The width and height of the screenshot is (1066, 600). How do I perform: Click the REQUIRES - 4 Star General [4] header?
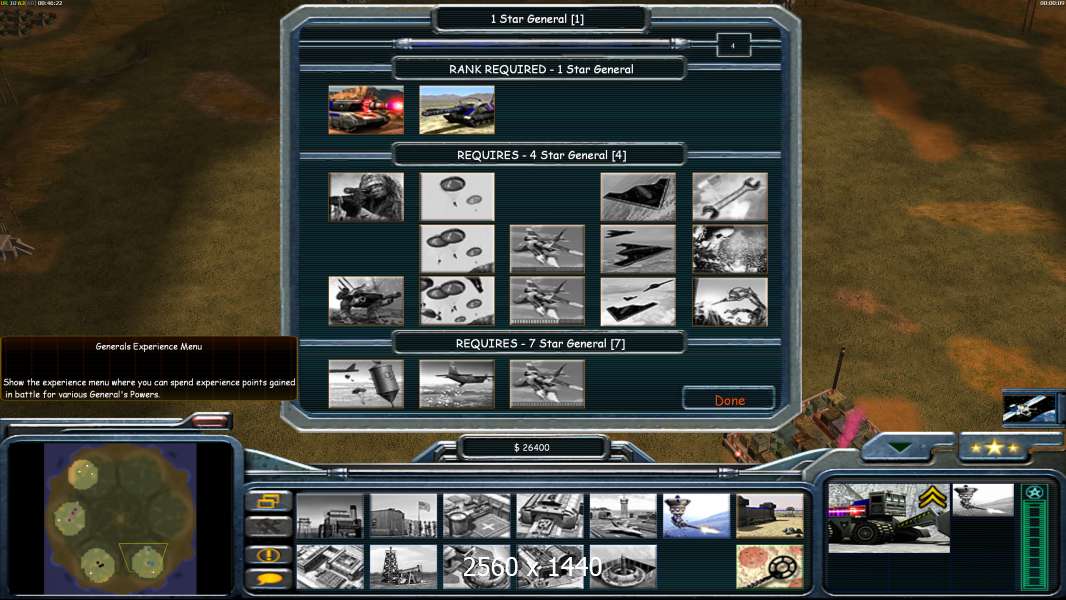[541, 155]
